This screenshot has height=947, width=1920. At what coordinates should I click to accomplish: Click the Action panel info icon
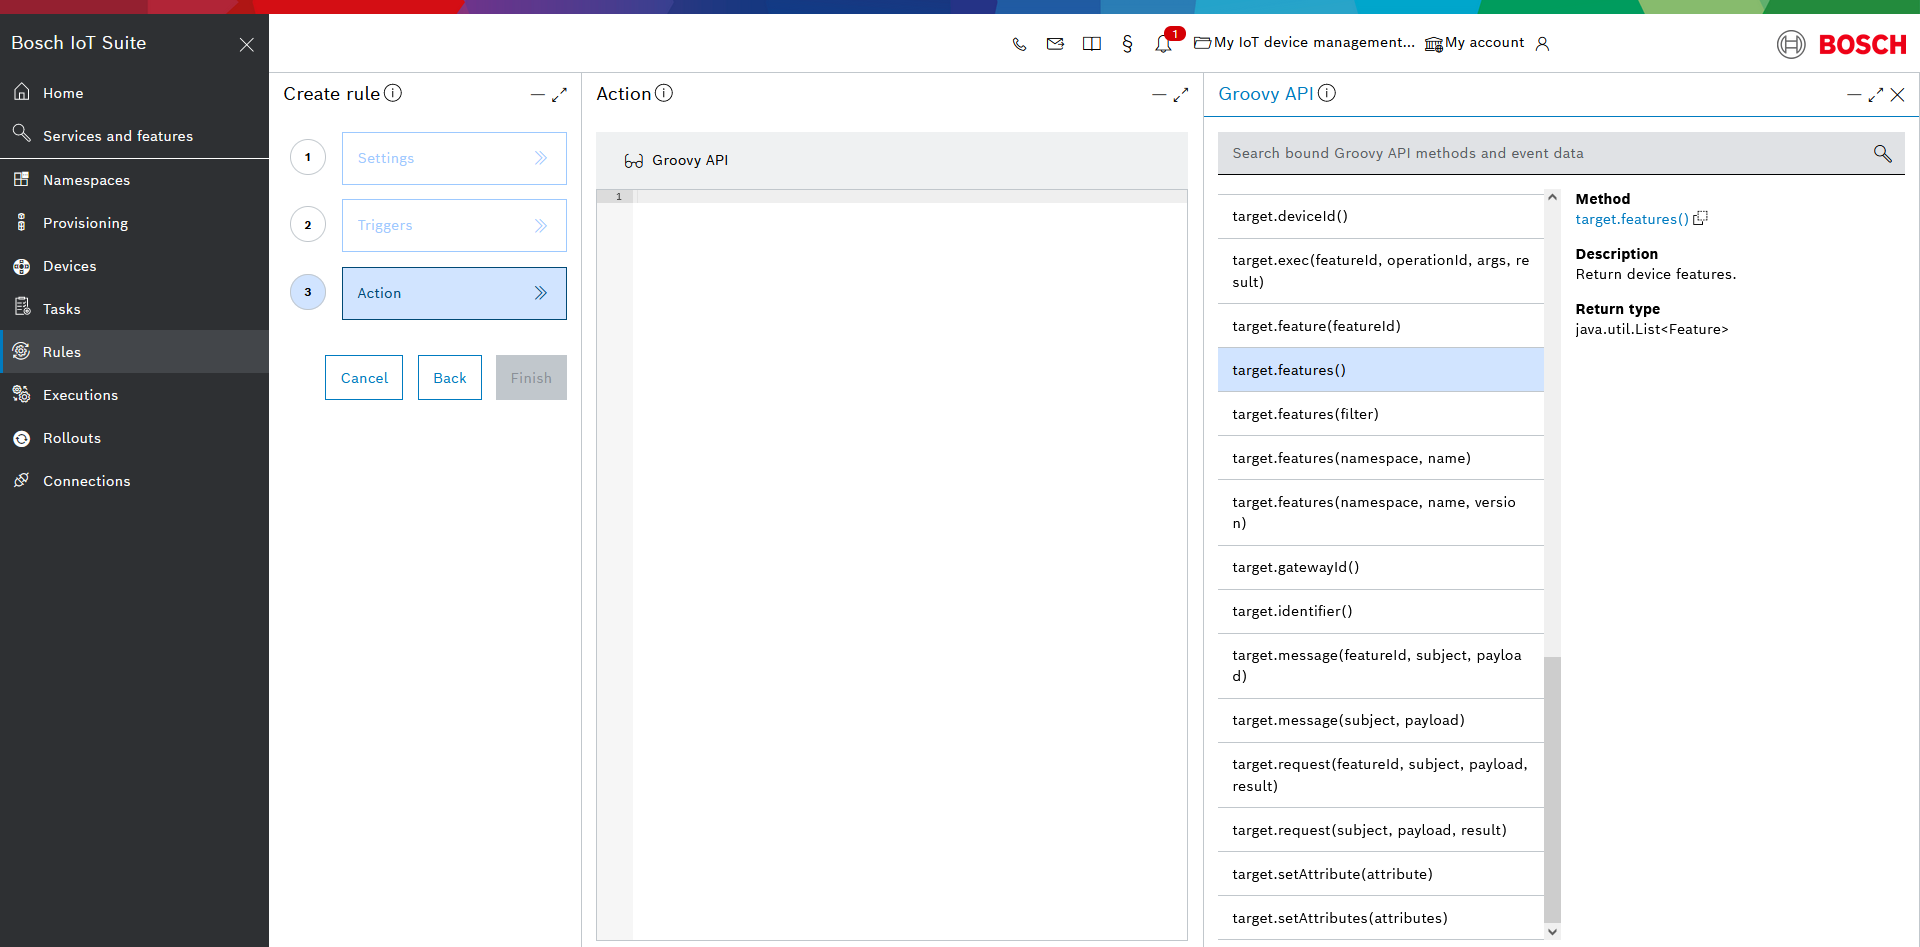coord(664,93)
